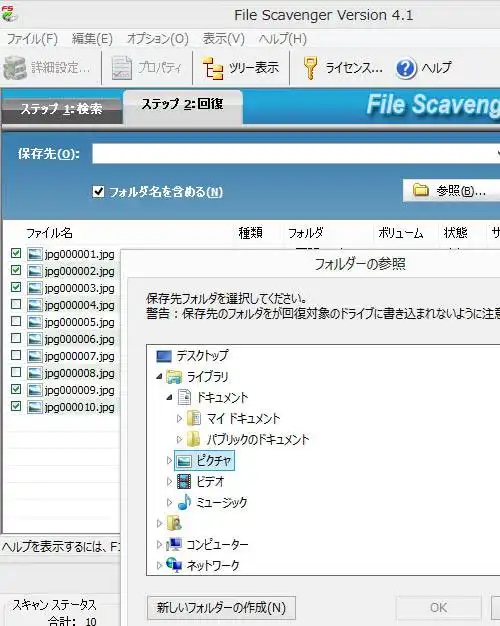Click the File Scavenger app icon in title bar
This screenshot has height=626, width=500.
pos(9,13)
